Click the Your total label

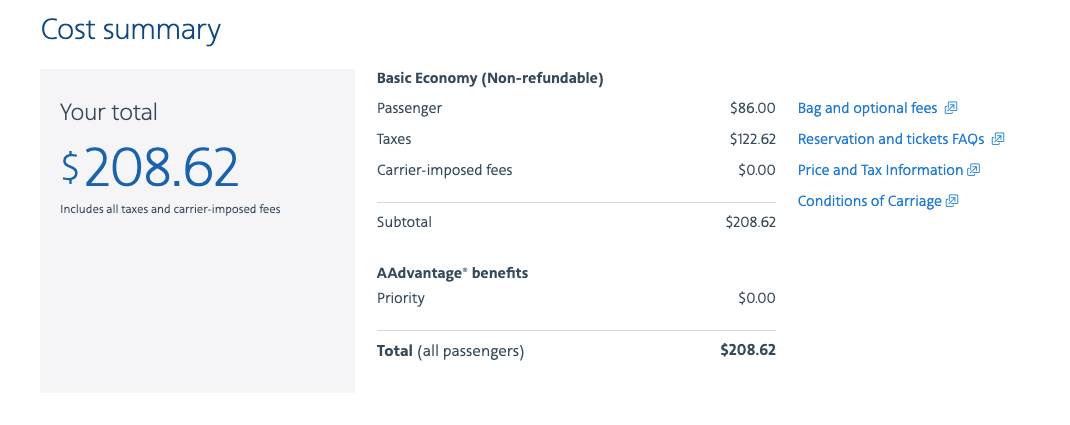pos(109,112)
